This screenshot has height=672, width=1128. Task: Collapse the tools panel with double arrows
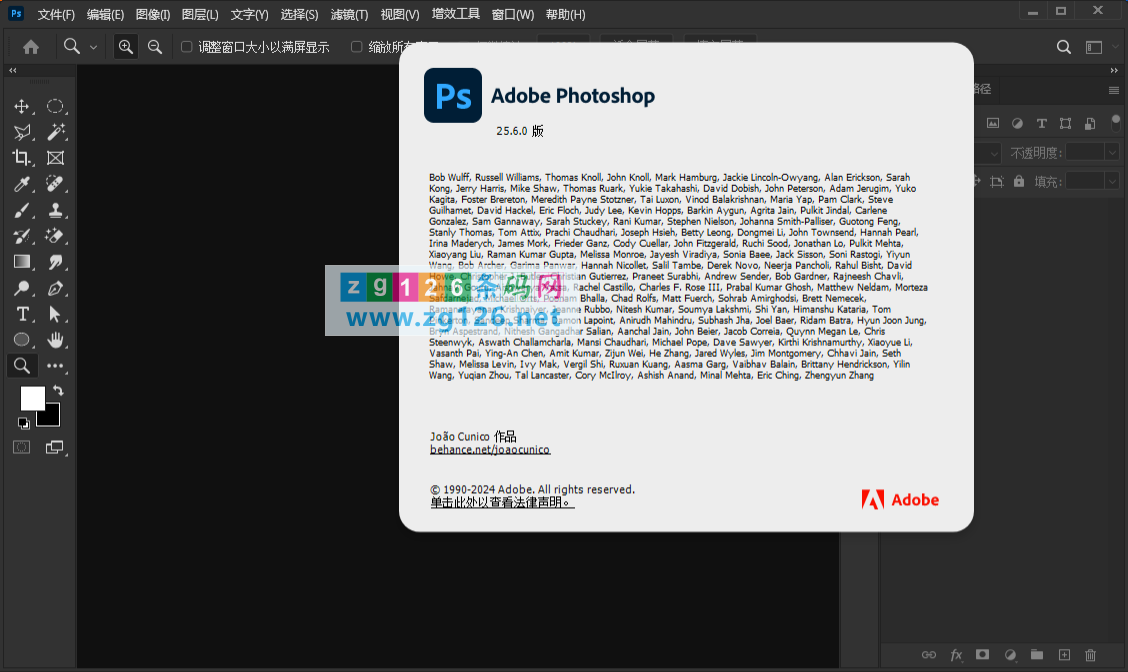pos(12,71)
